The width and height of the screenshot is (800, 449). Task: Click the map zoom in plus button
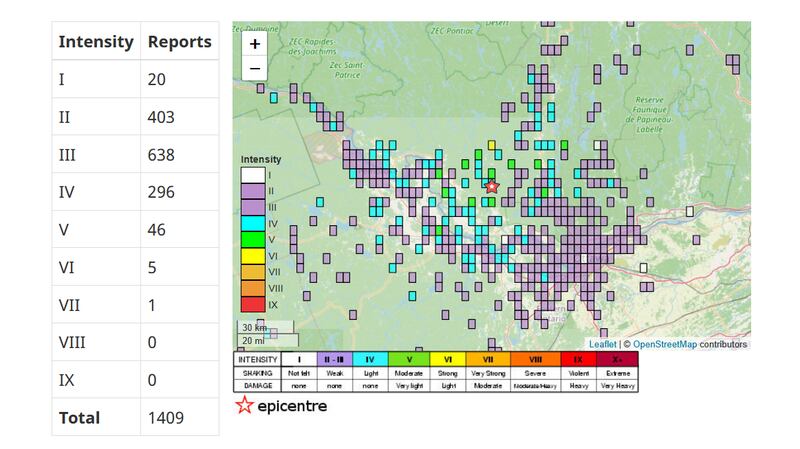tap(255, 44)
